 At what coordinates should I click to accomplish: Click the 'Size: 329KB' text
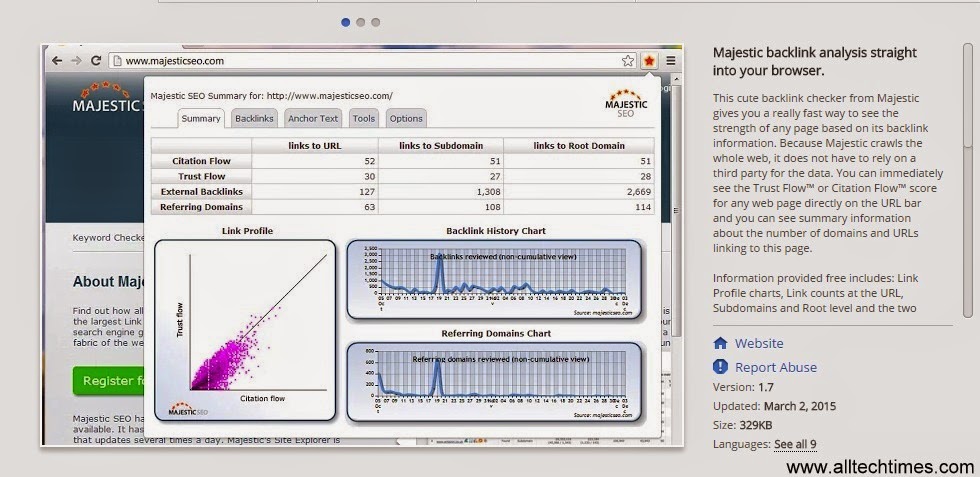click(x=742, y=425)
